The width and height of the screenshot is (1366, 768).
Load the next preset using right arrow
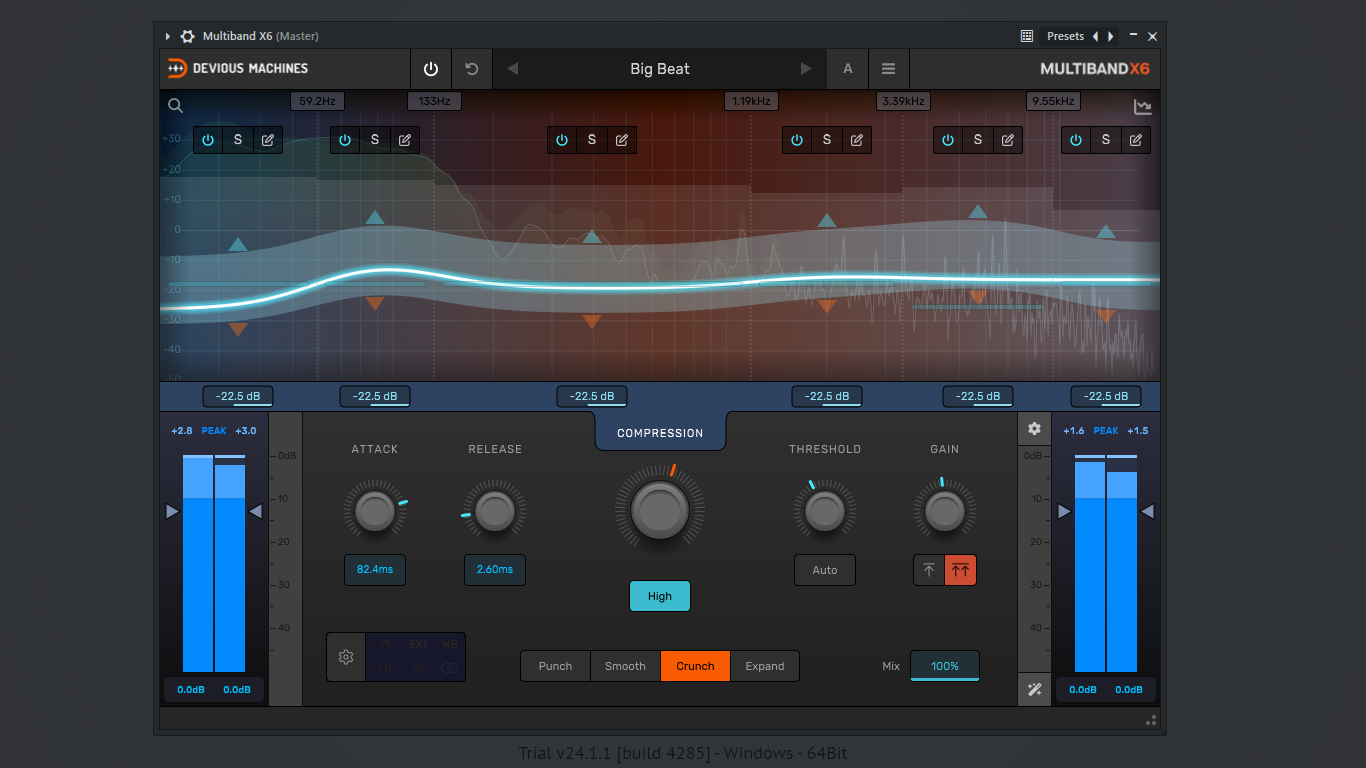[806, 69]
